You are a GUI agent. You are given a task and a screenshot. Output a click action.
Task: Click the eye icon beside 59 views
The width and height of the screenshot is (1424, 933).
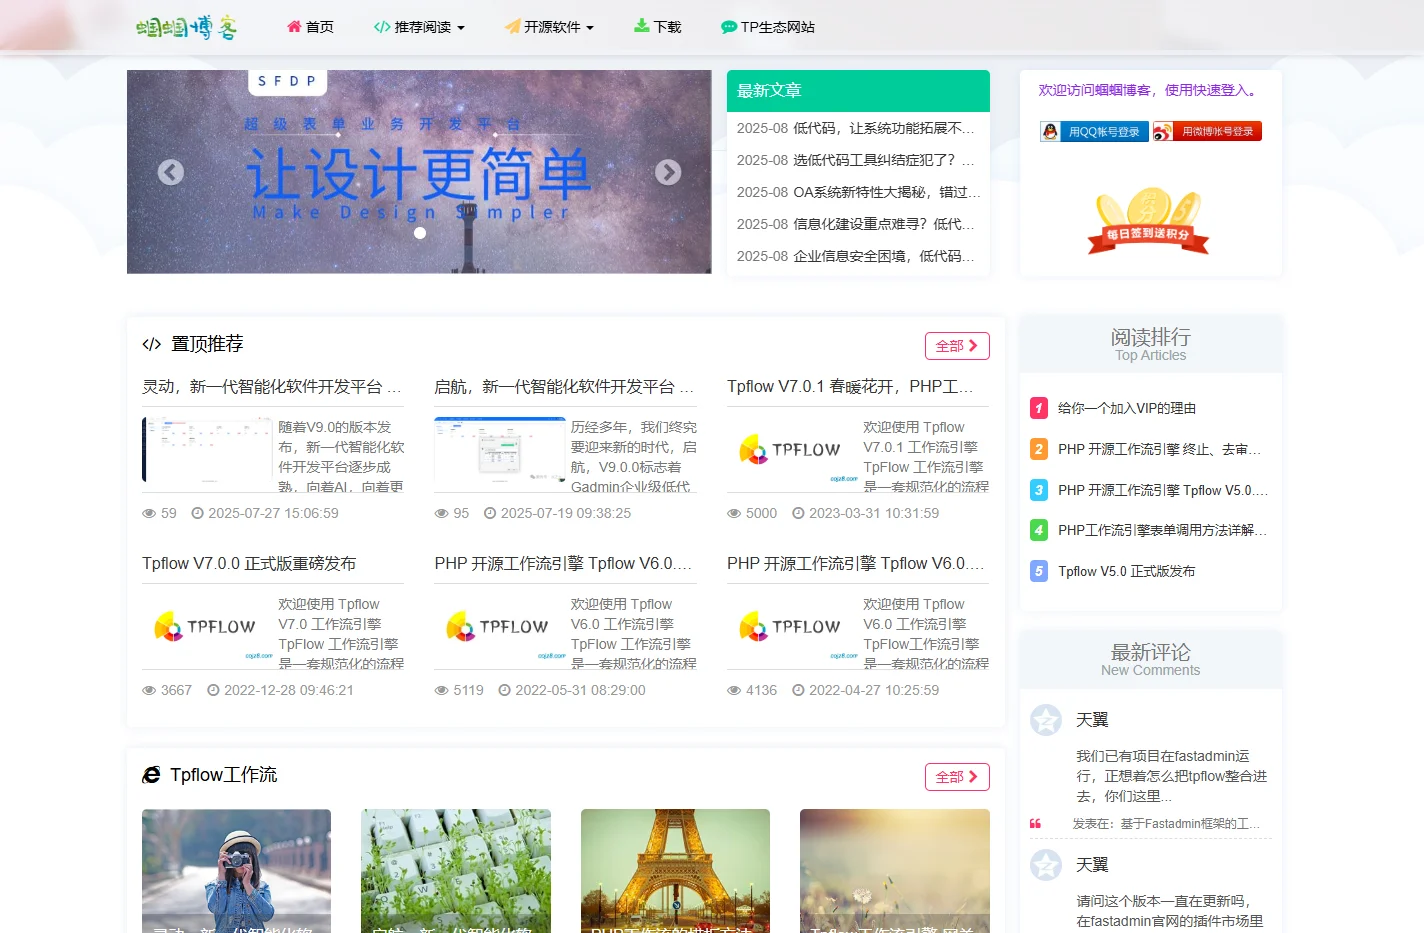click(x=149, y=513)
